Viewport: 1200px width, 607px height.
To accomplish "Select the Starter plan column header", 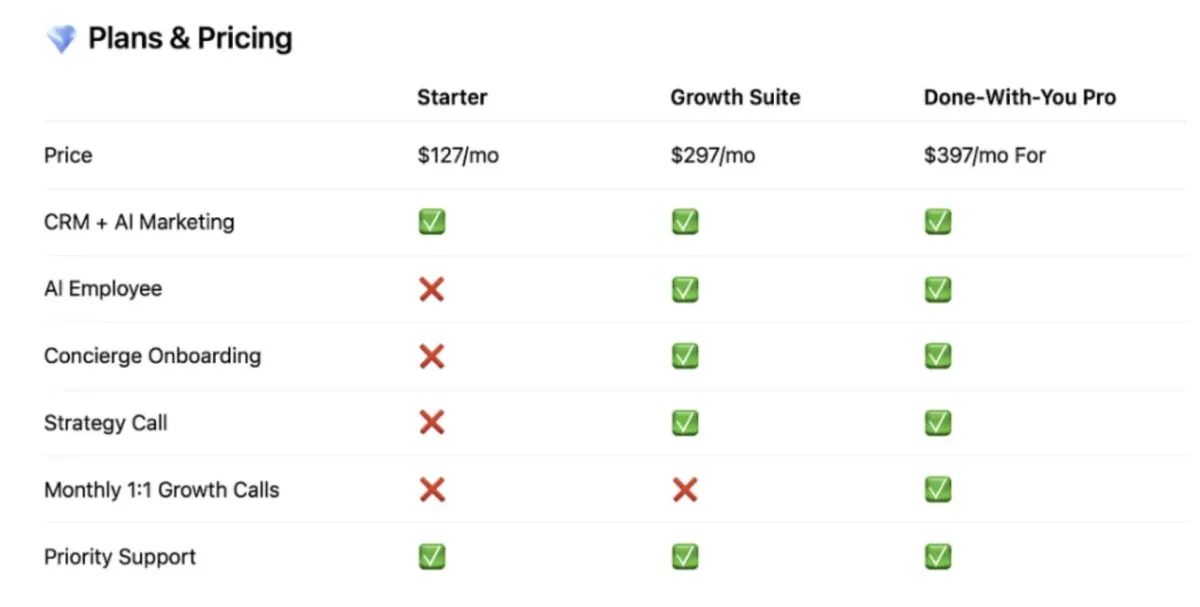I will coord(452,97).
